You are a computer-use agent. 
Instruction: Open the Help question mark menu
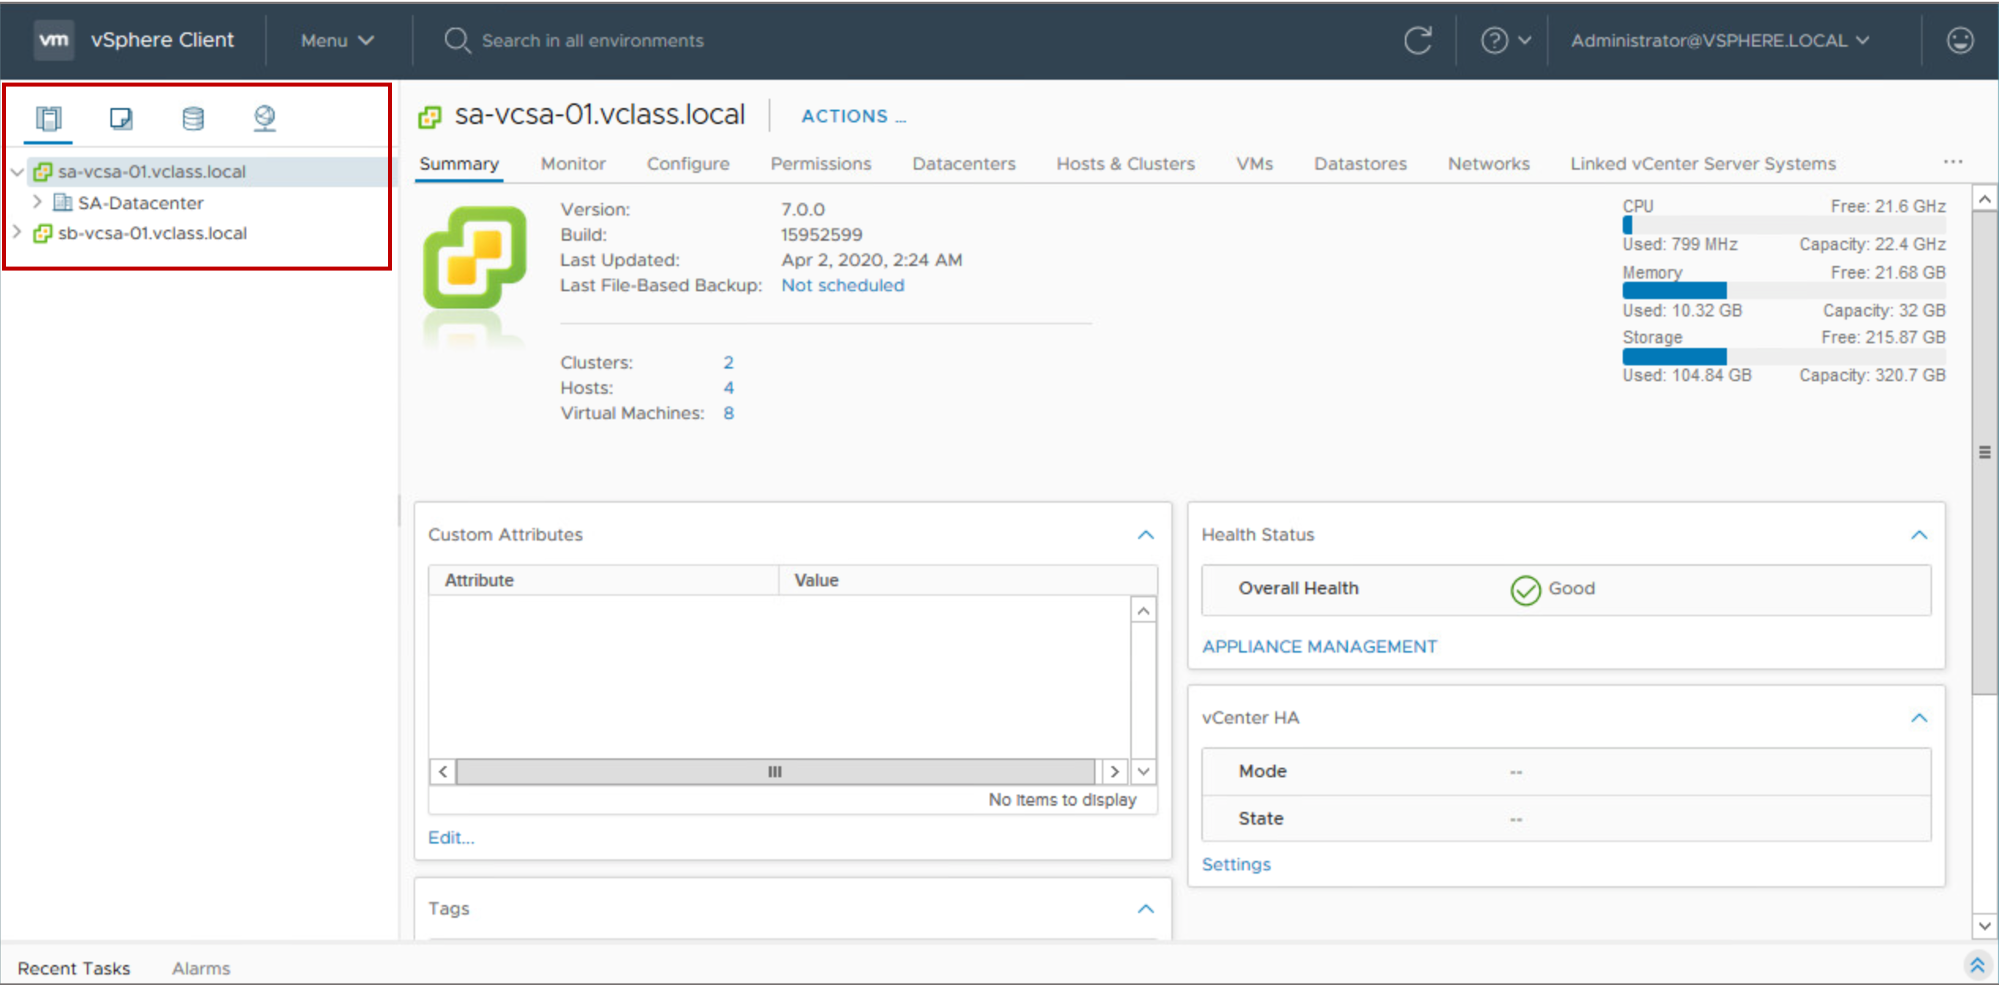(x=1505, y=40)
